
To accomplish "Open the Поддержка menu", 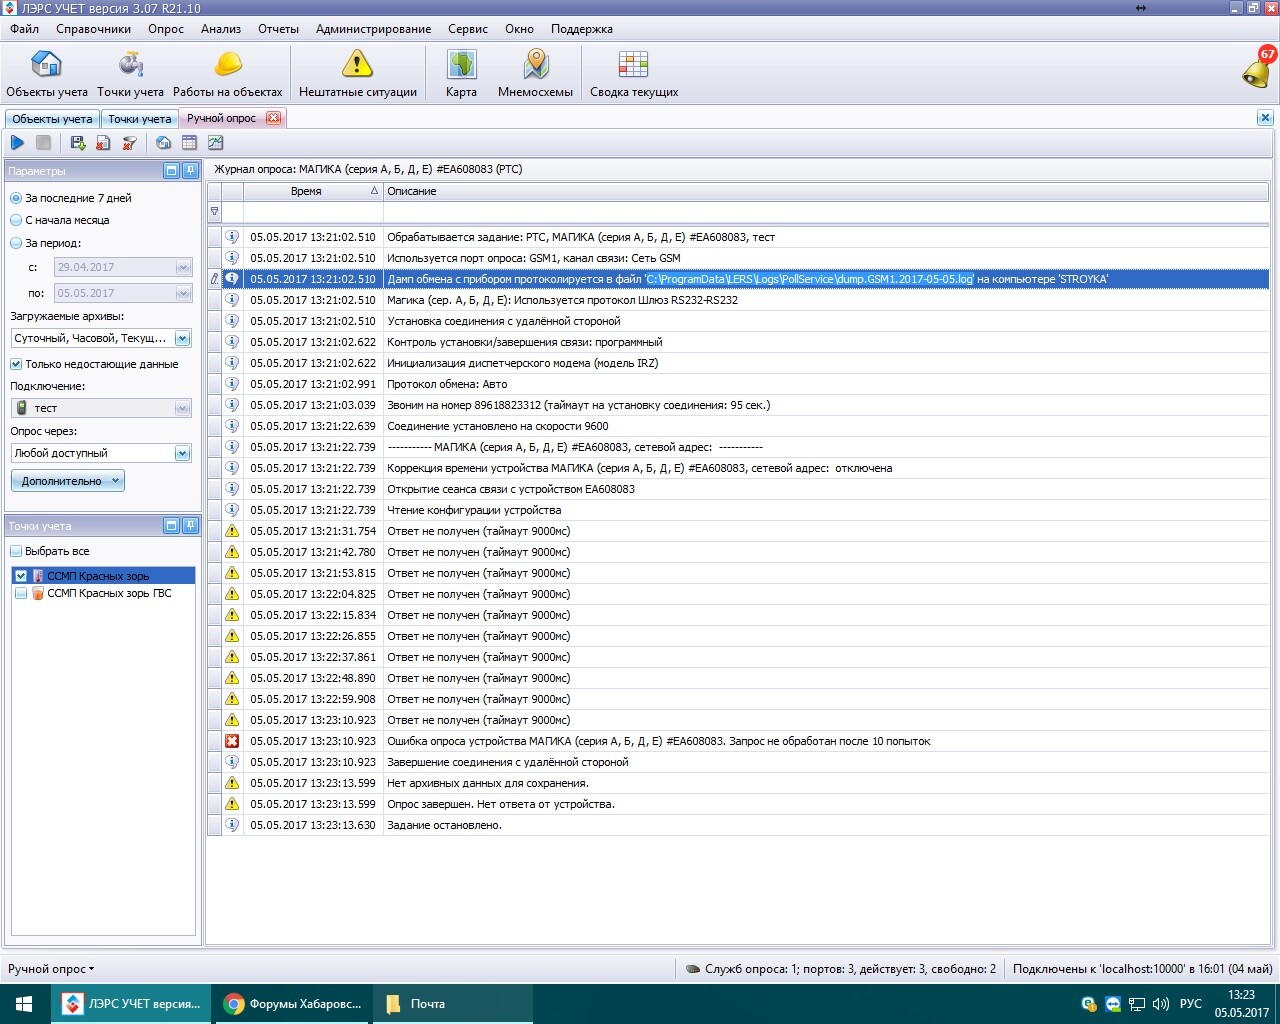I will tap(582, 29).
